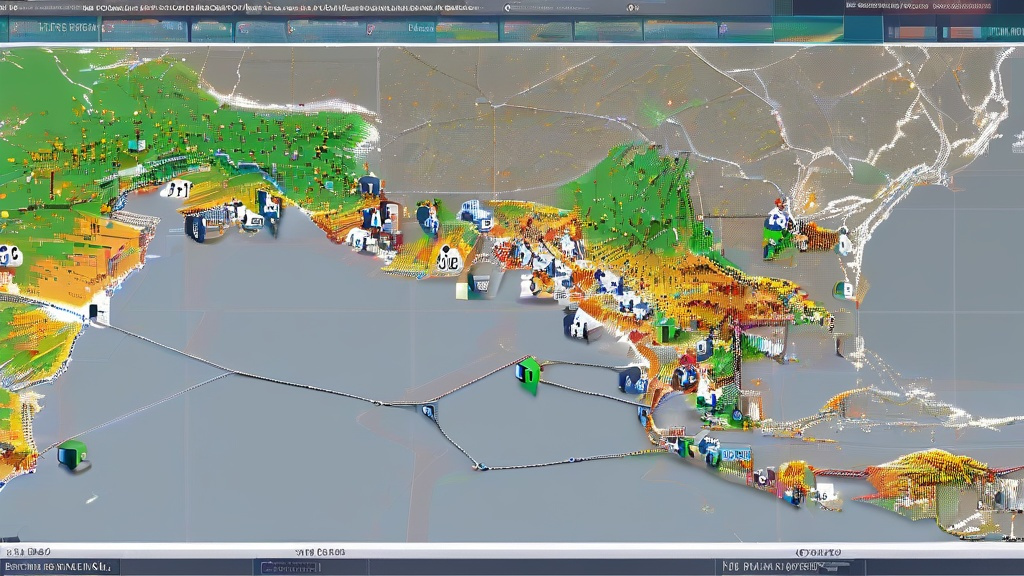
Task: Switch to the leftmost tab label above the status bar
Action: pyautogui.click(x=30, y=551)
